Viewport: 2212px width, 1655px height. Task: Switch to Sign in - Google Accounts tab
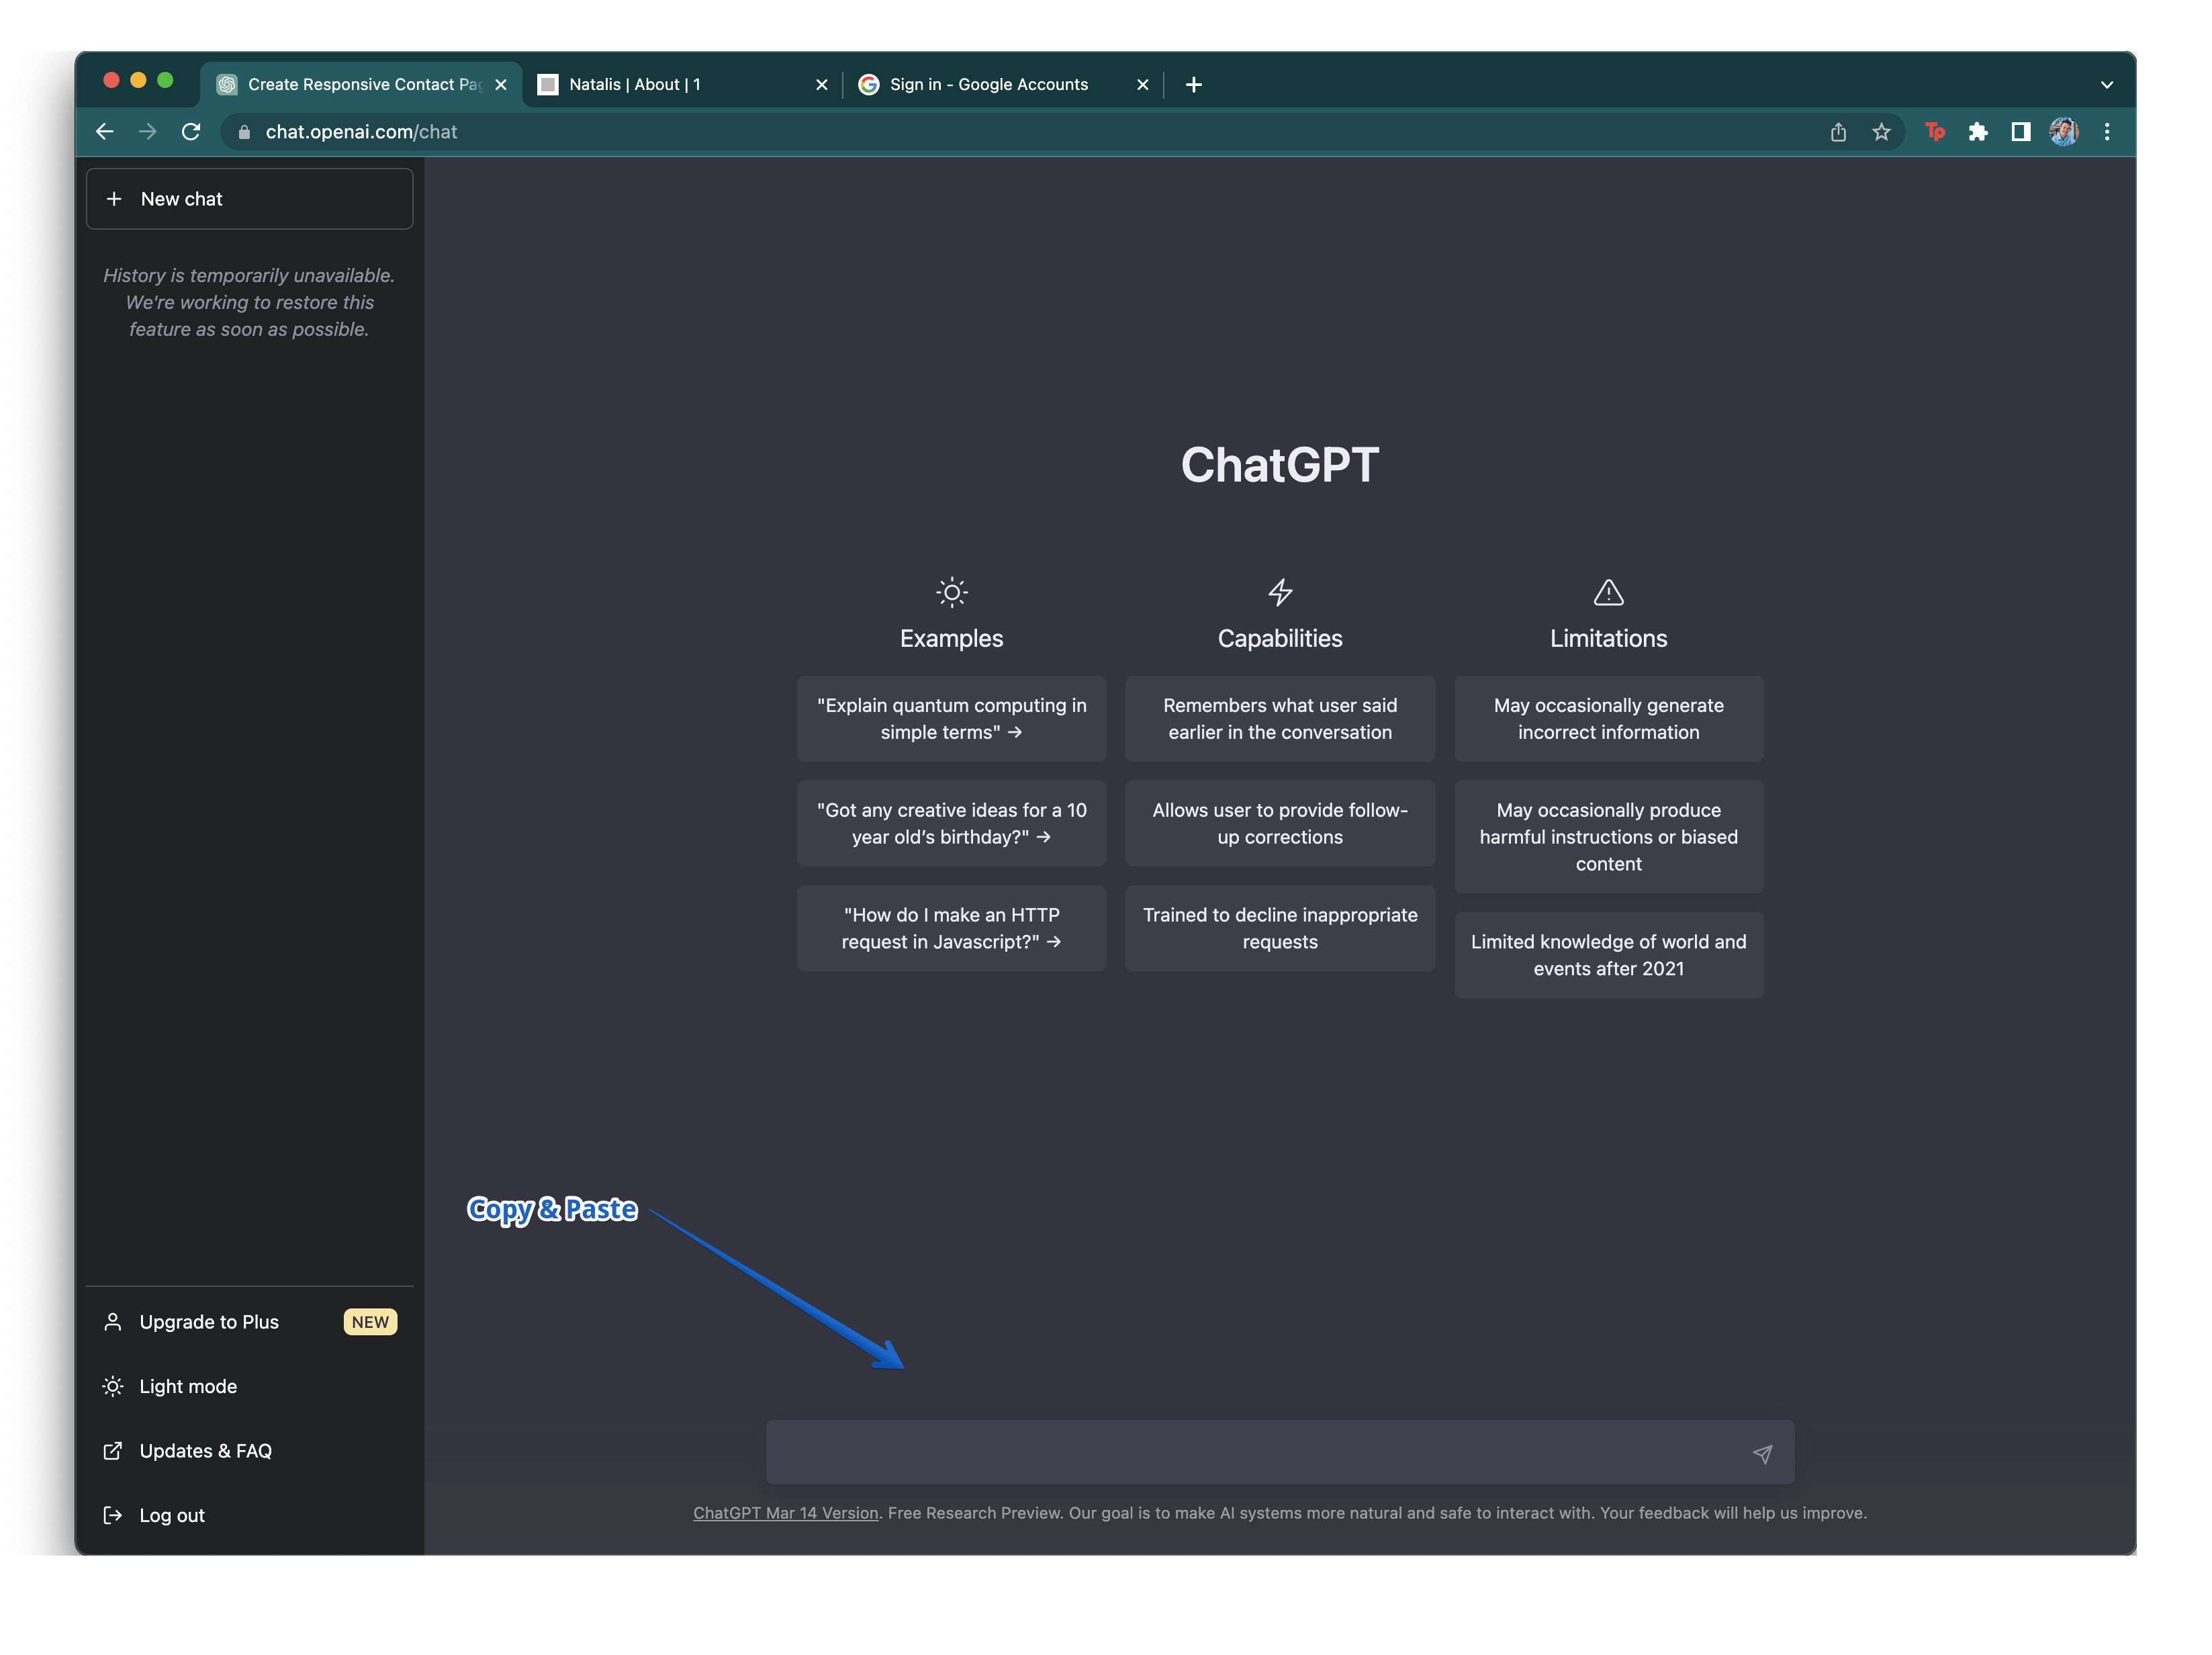click(1004, 85)
